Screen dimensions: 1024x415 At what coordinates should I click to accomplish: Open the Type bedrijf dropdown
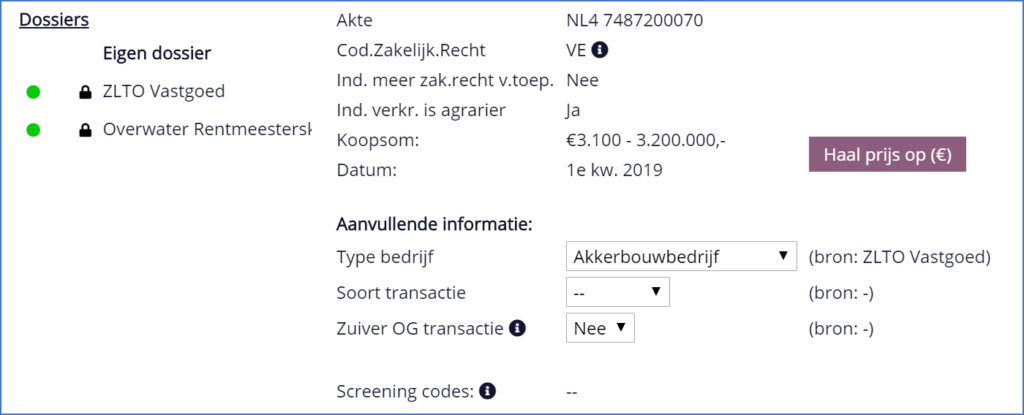pyautogui.click(x=681, y=257)
